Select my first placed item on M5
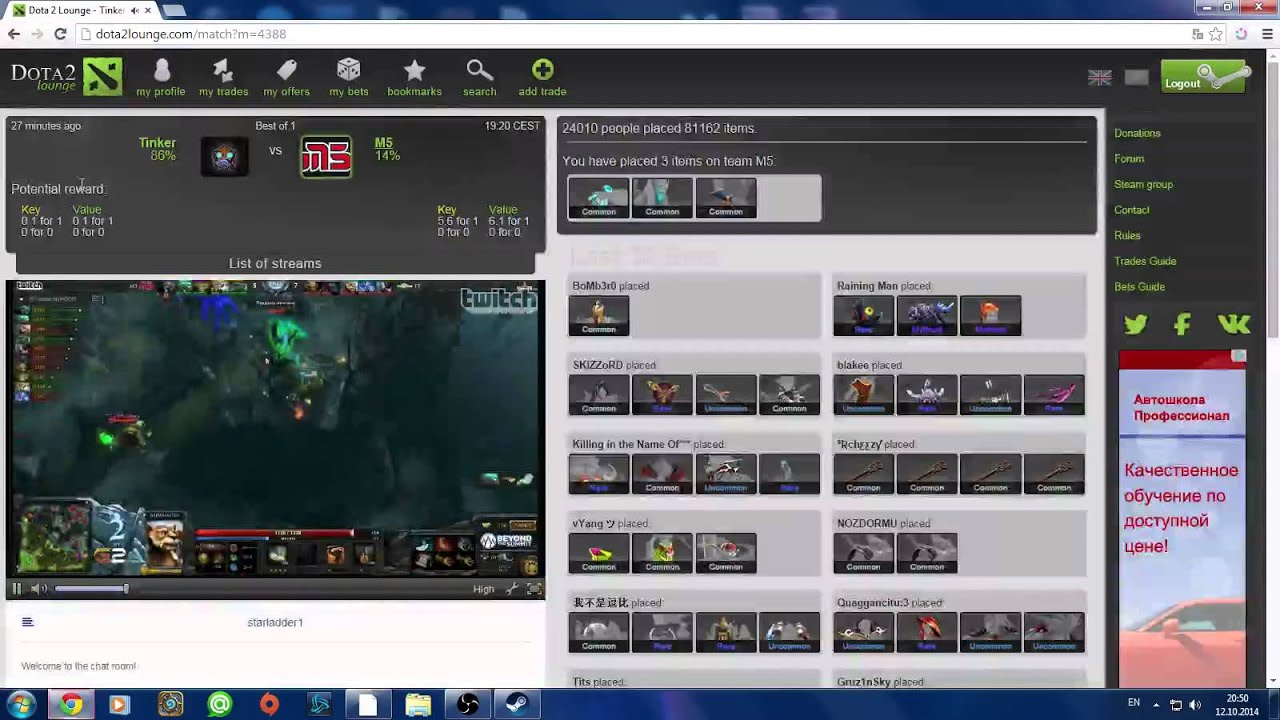 598,198
